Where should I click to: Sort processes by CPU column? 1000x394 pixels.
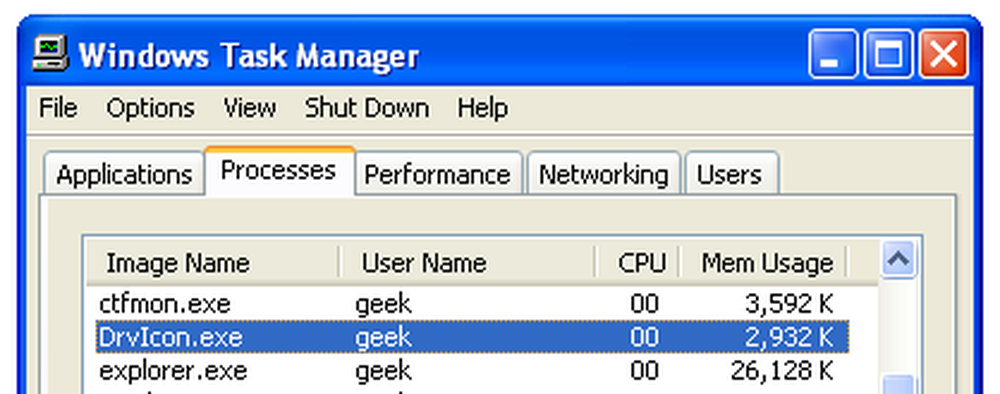[x=637, y=262]
